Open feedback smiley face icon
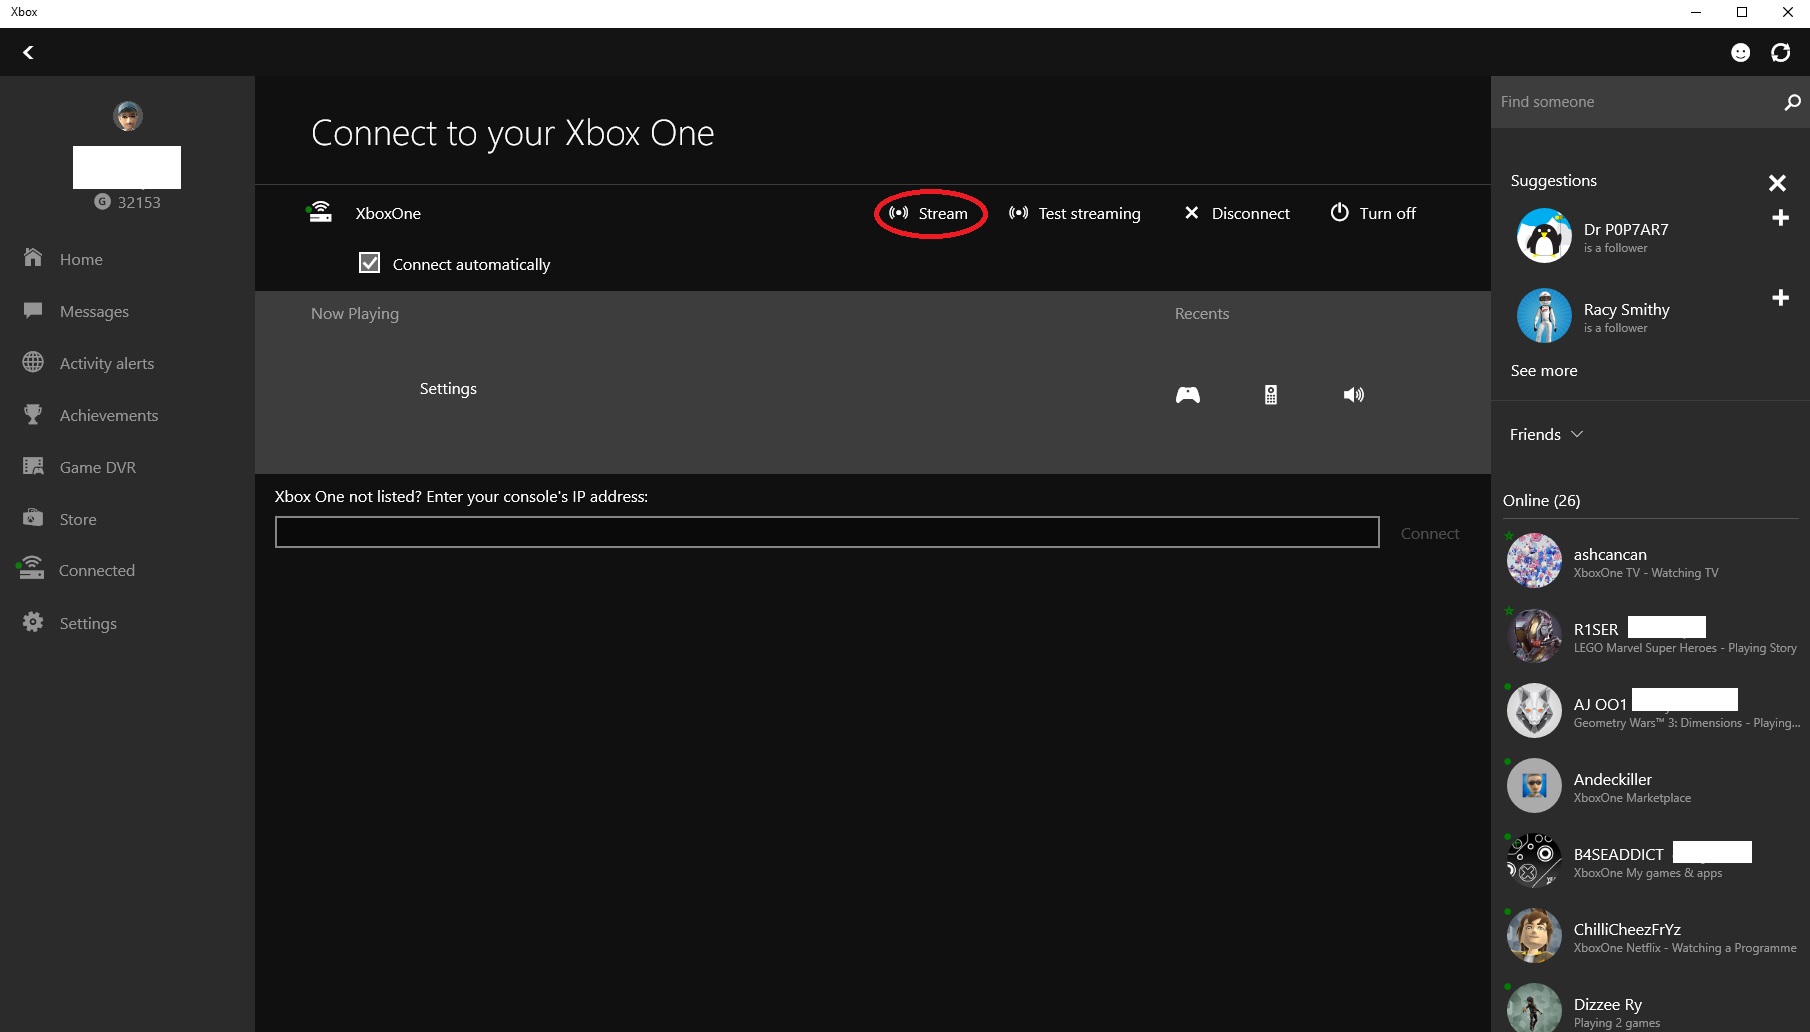The image size is (1810, 1032). (1740, 52)
